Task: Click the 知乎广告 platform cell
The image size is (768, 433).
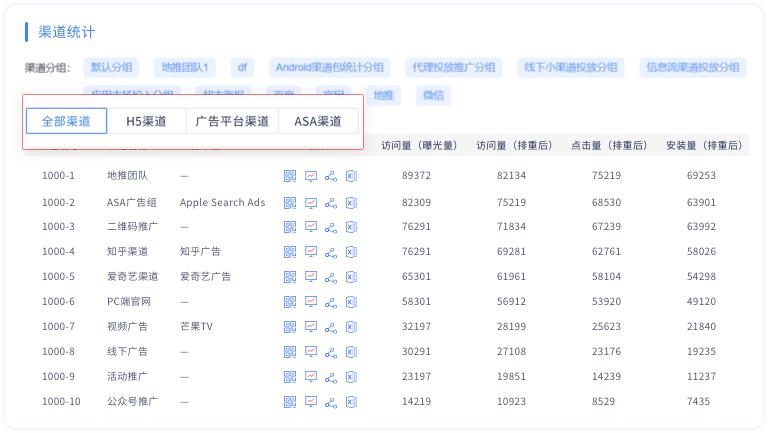Action: [x=200, y=252]
